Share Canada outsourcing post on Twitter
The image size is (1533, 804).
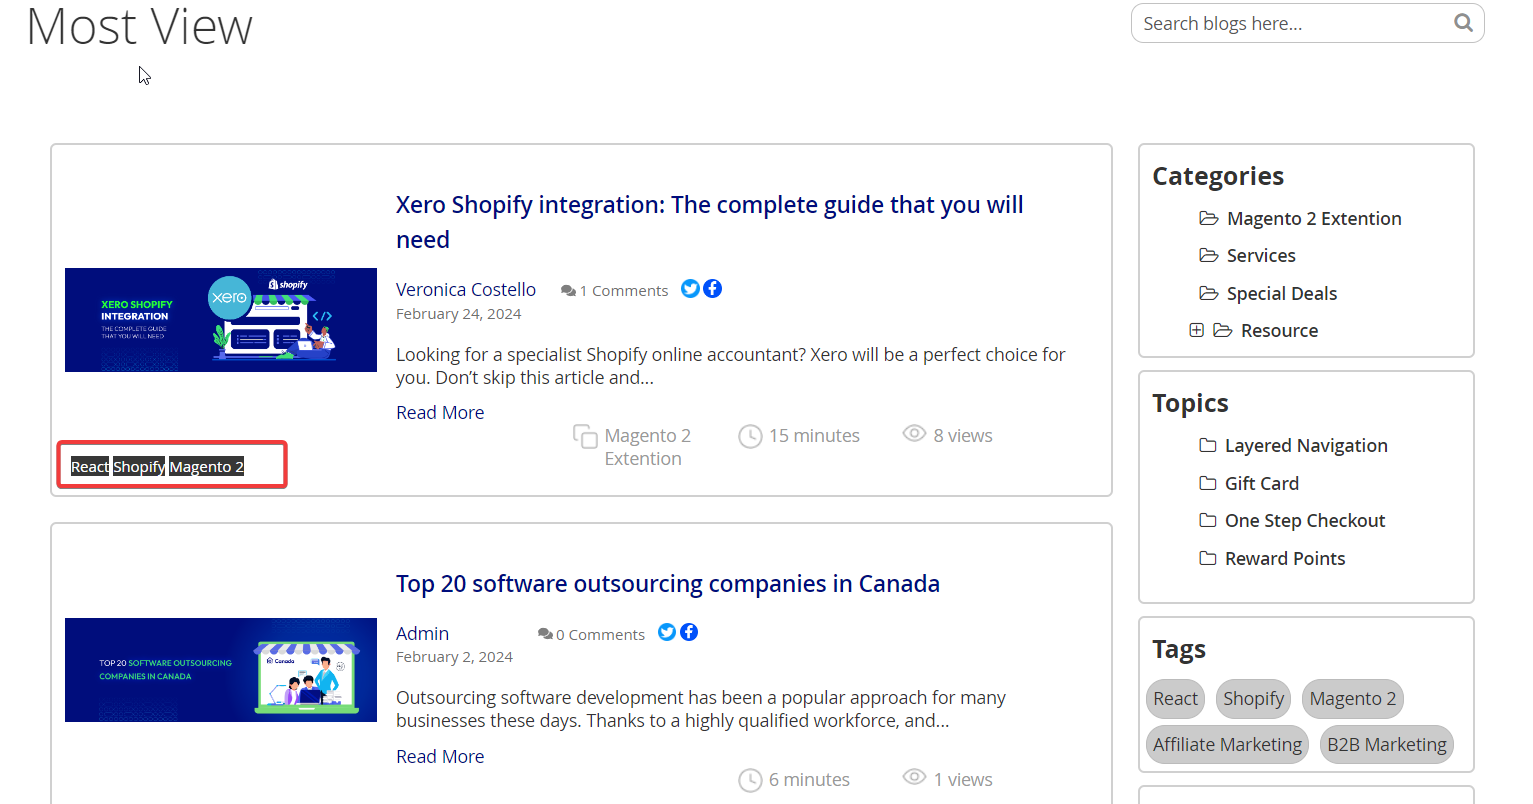click(x=667, y=633)
